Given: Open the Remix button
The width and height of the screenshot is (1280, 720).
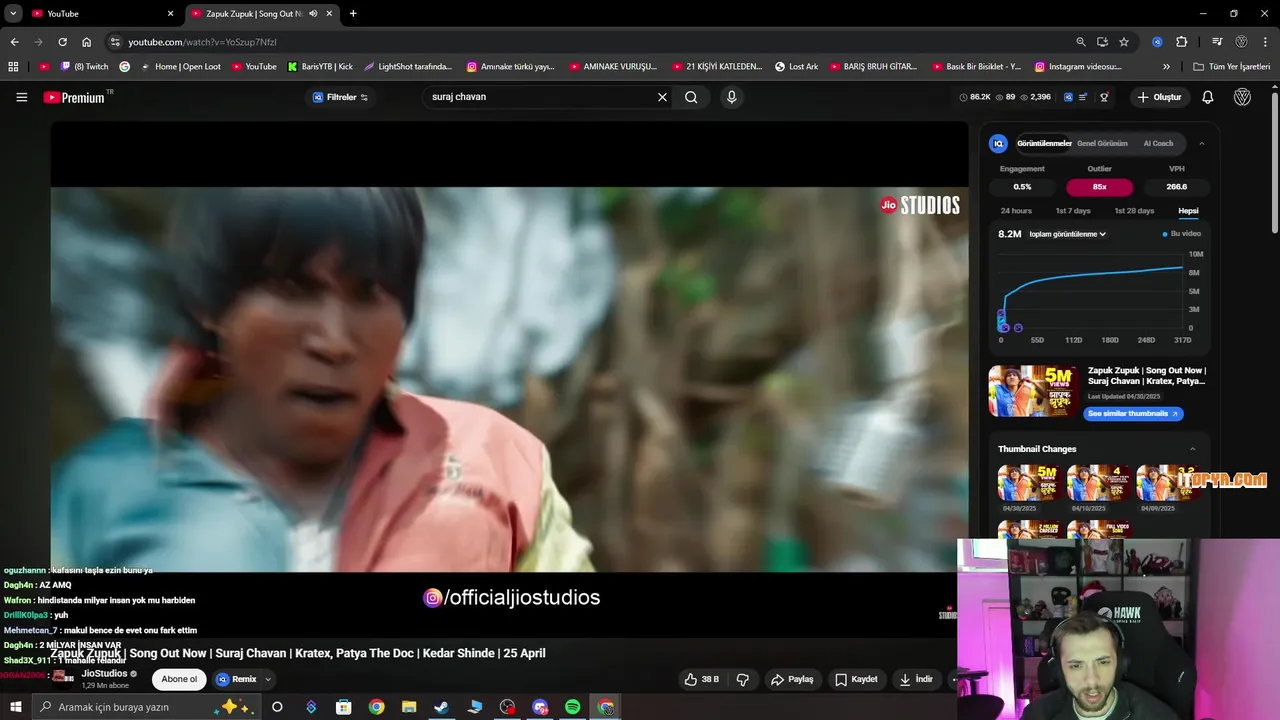Looking at the screenshot, I should tap(237, 679).
